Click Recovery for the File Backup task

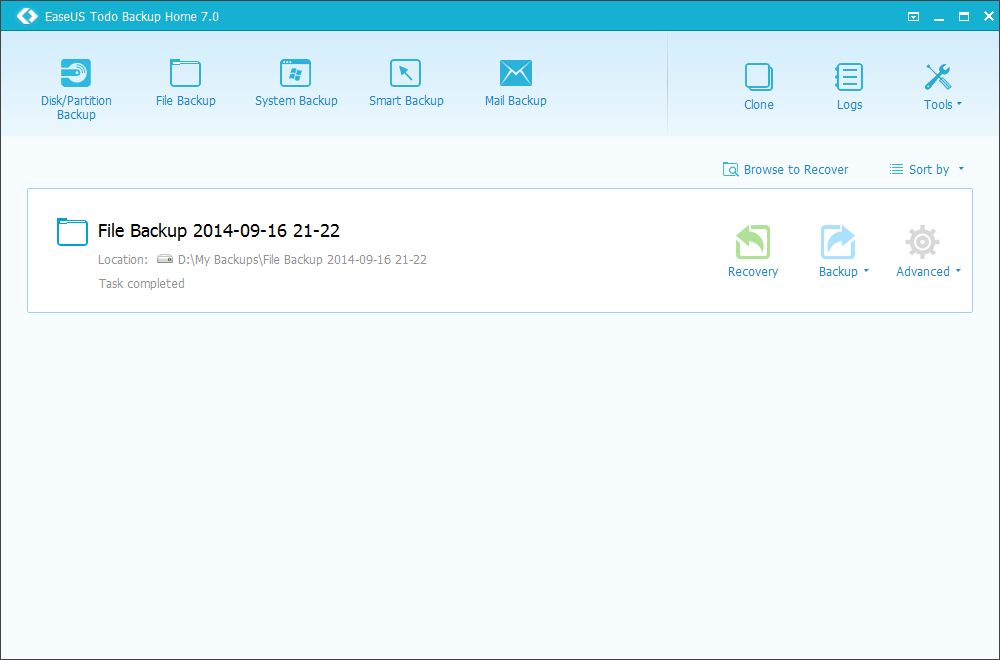click(753, 251)
